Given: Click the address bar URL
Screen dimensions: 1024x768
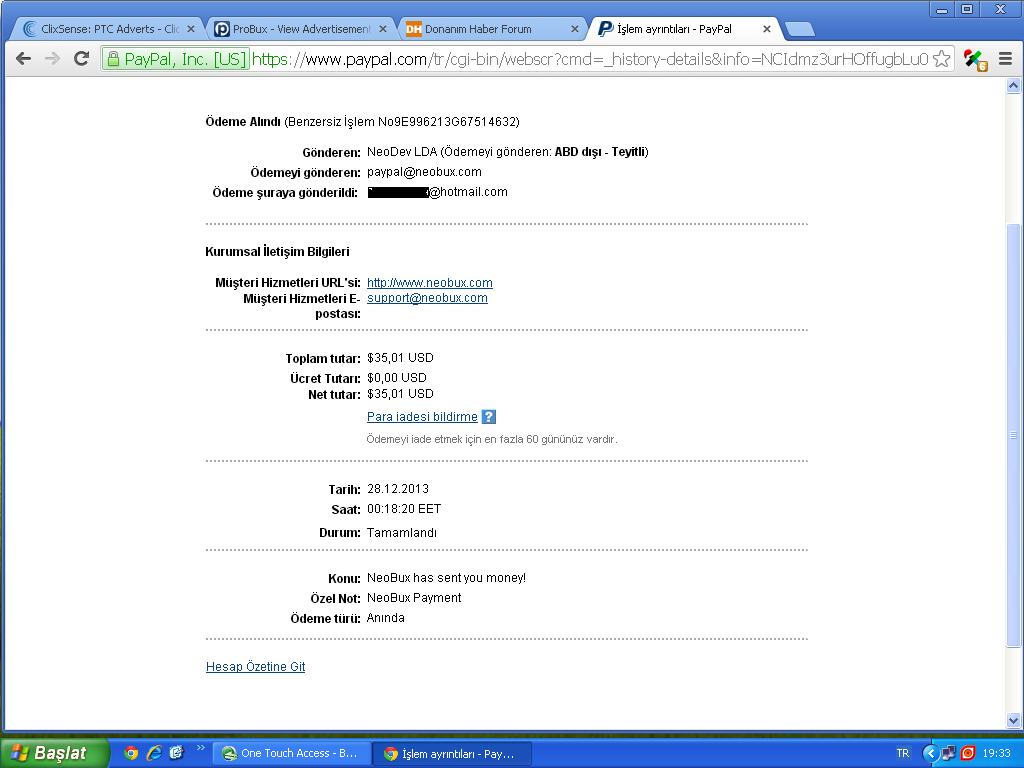Looking at the screenshot, I should (x=590, y=59).
